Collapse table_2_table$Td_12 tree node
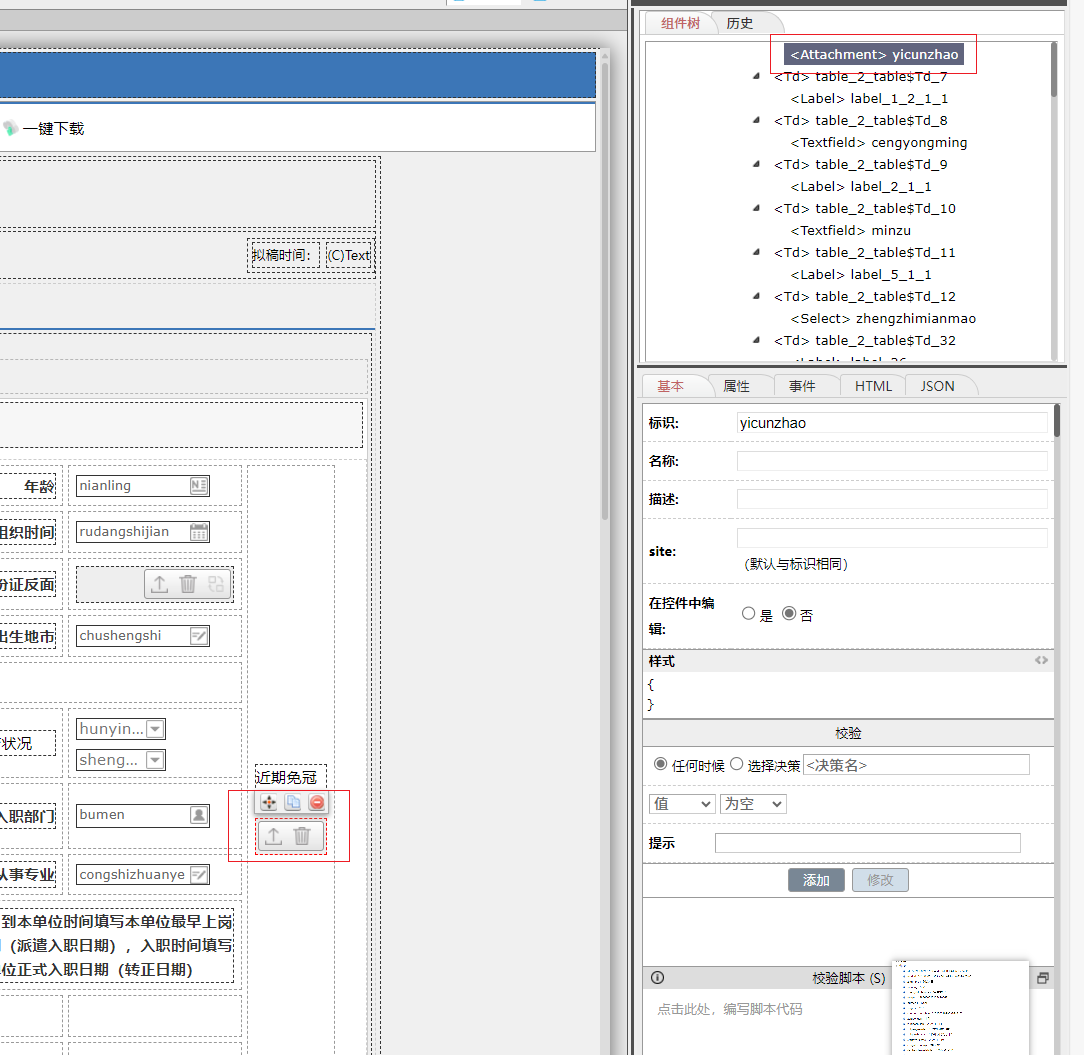Image resolution: width=1084 pixels, height=1055 pixels. pos(756,297)
